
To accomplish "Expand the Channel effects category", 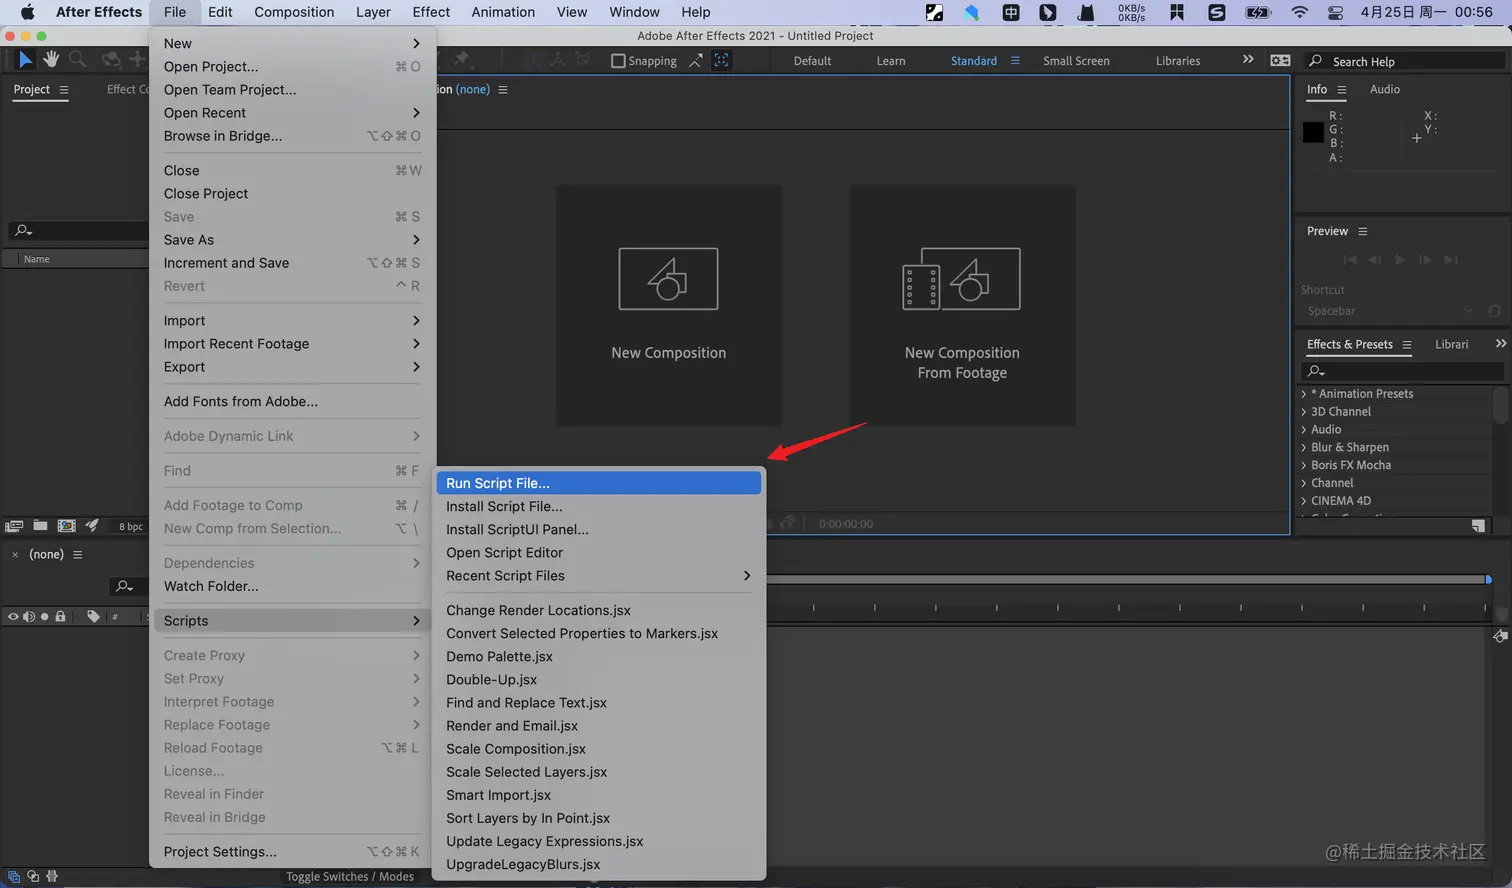I will pos(1304,483).
